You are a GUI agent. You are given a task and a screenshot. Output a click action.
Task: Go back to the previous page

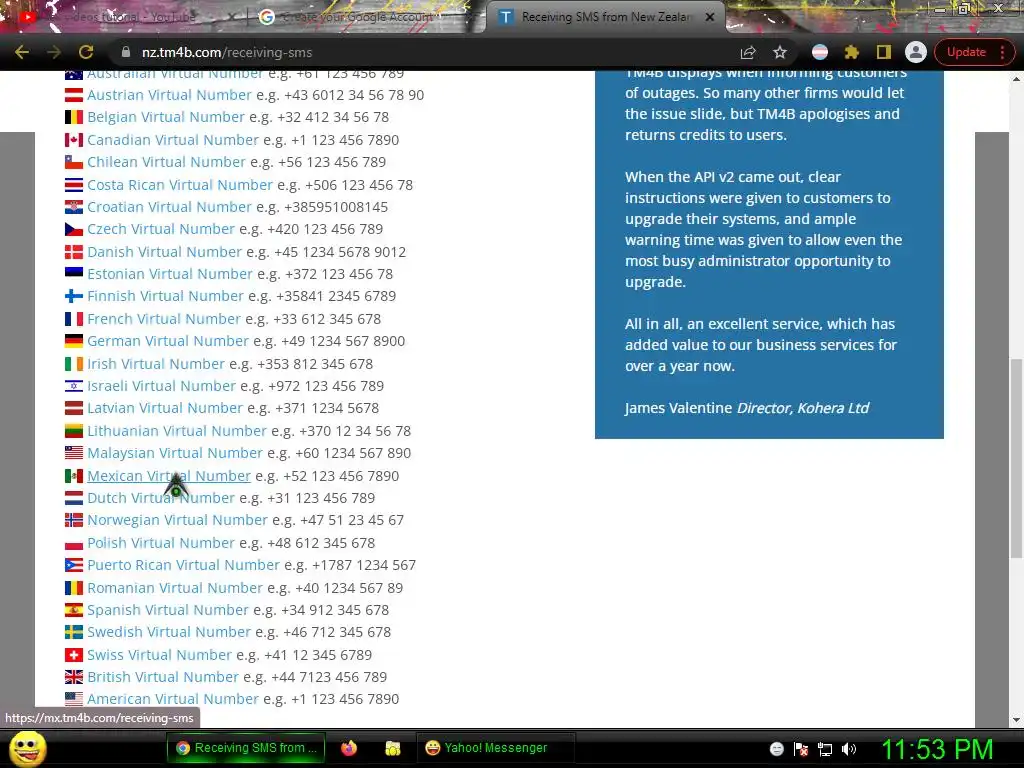pos(22,52)
